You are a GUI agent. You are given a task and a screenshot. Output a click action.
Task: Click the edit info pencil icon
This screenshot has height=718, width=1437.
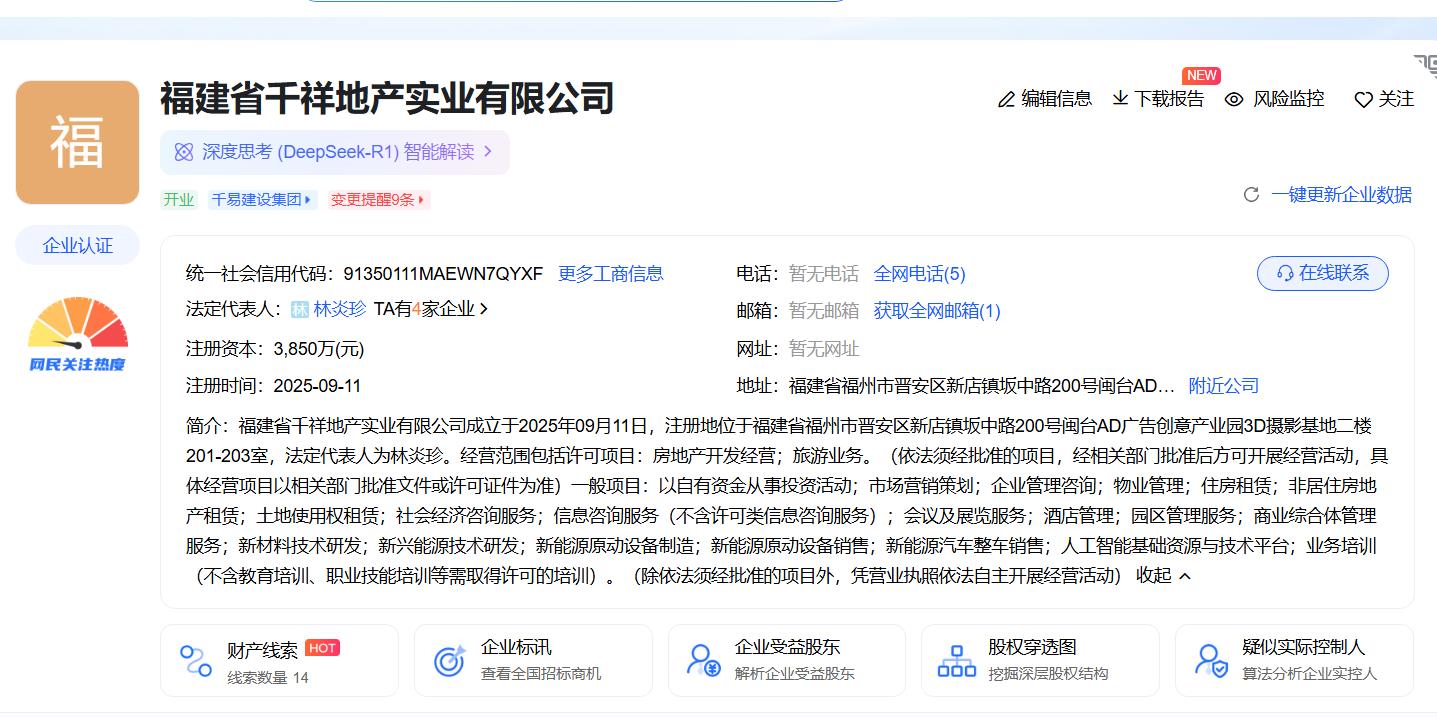(1006, 99)
